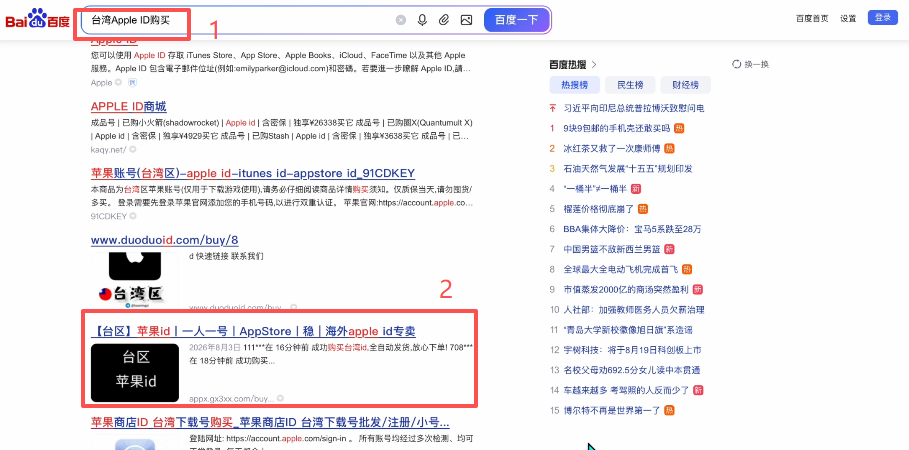Open hot topic 人社部：加强教师医务人员欠薪治理
The image size is (909, 450).
tap(634, 310)
